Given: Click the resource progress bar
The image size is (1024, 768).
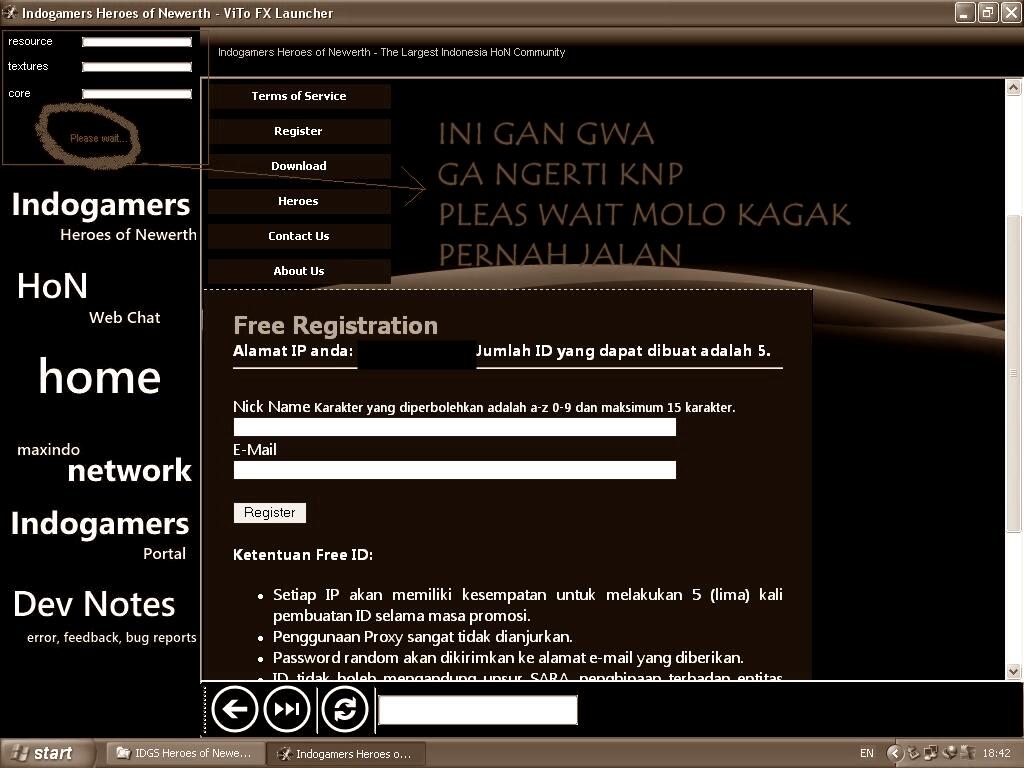Looking at the screenshot, I should [137, 42].
